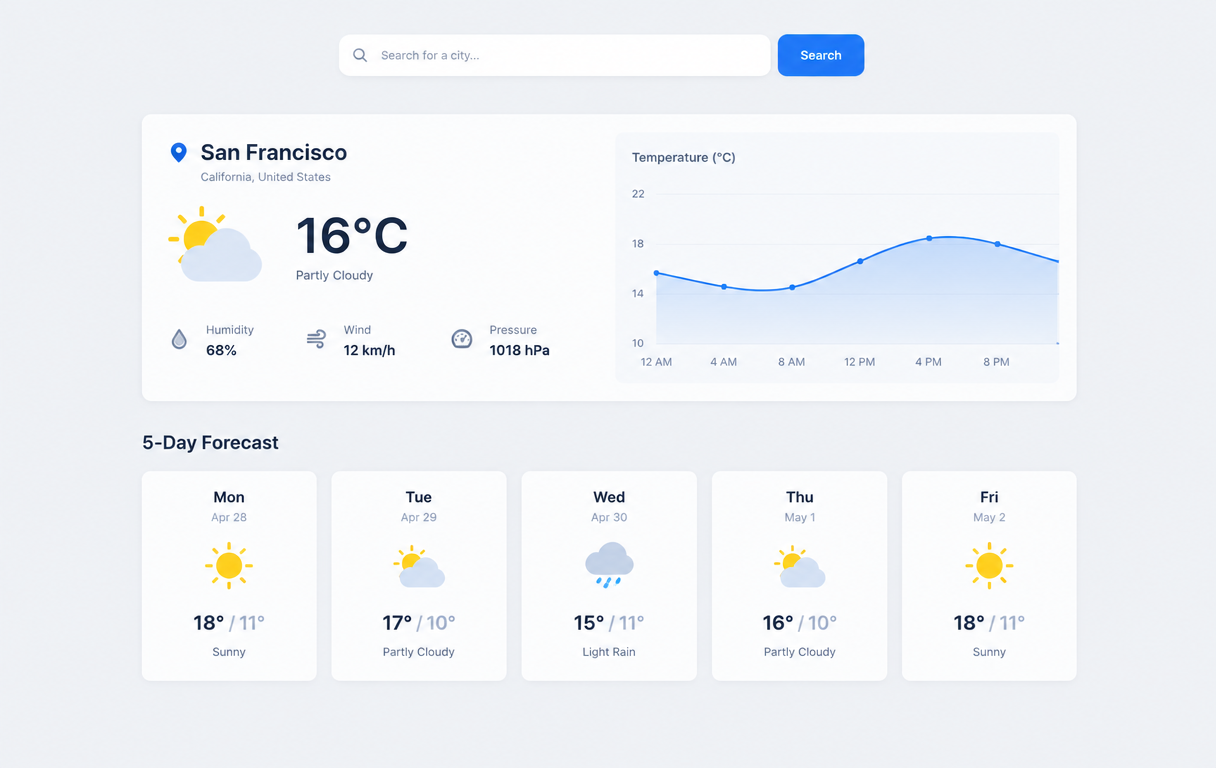Click the 'May 1' date
Screen dimensions: 1216x768
[x=800, y=518]
